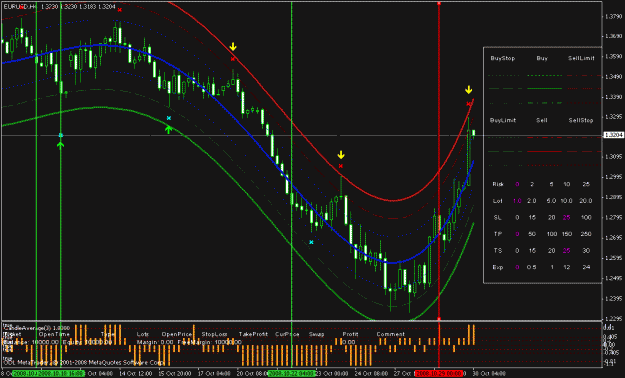The width and height of the screenshot is (625, 378).
Task: Choose Lot size 2.0
Action: pyautogui.click(x=532, y=201)
